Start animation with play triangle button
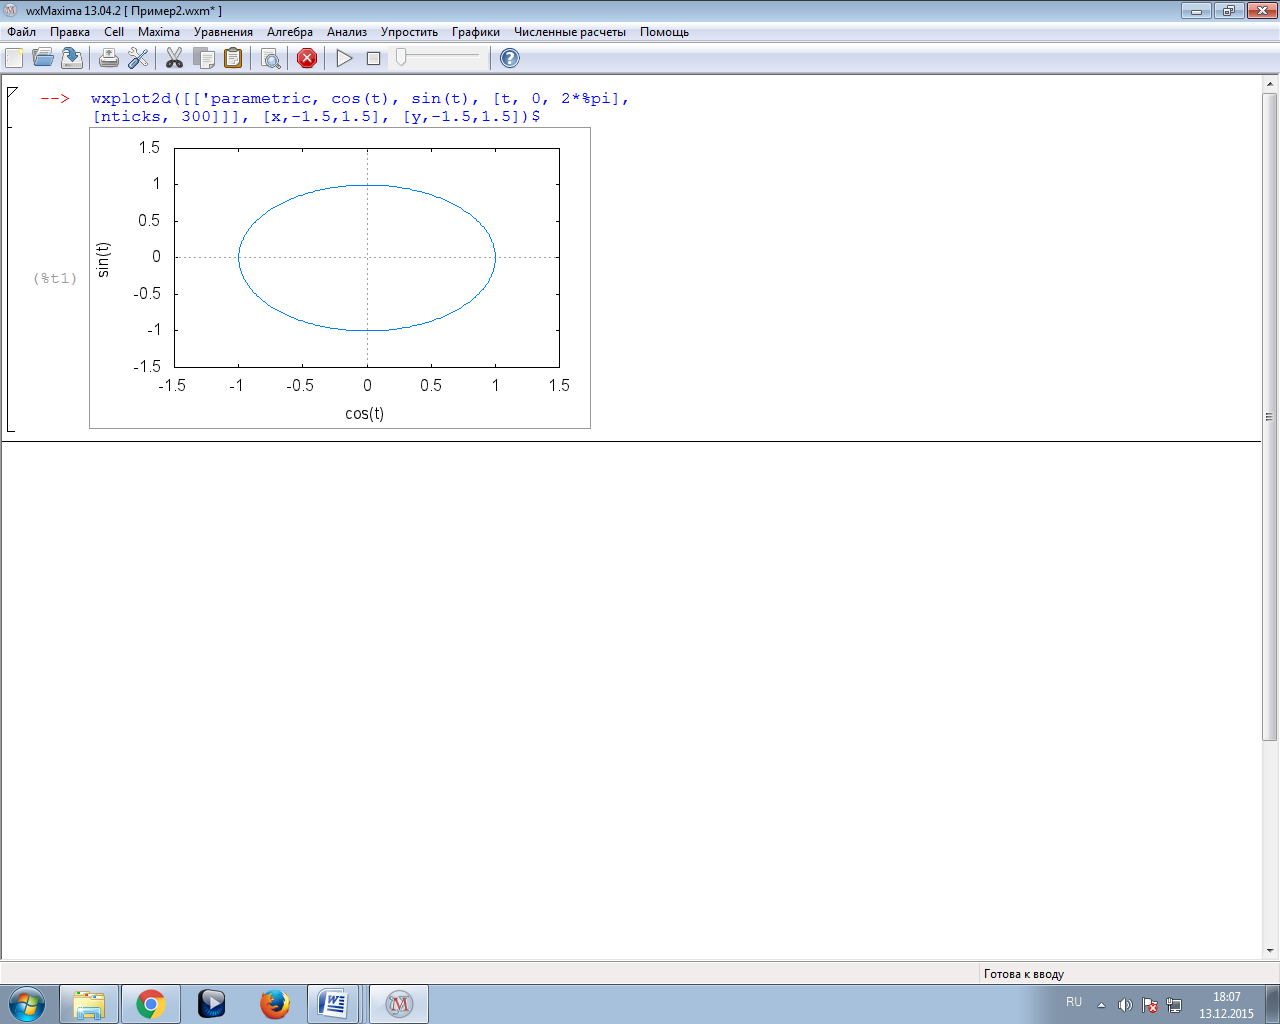This screenshot has width=1280, height=1024. pos(344,58)
